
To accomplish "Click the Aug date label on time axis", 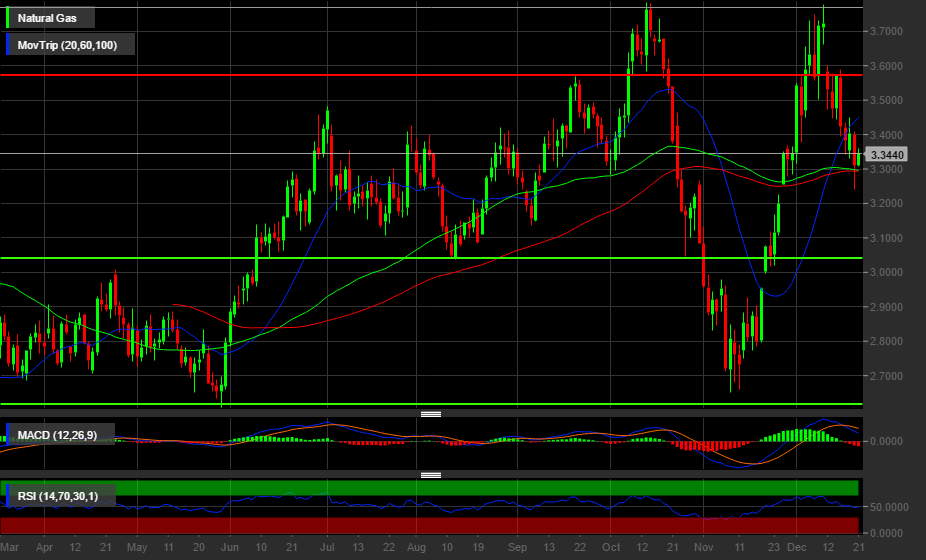I will (x=416, y=548).
